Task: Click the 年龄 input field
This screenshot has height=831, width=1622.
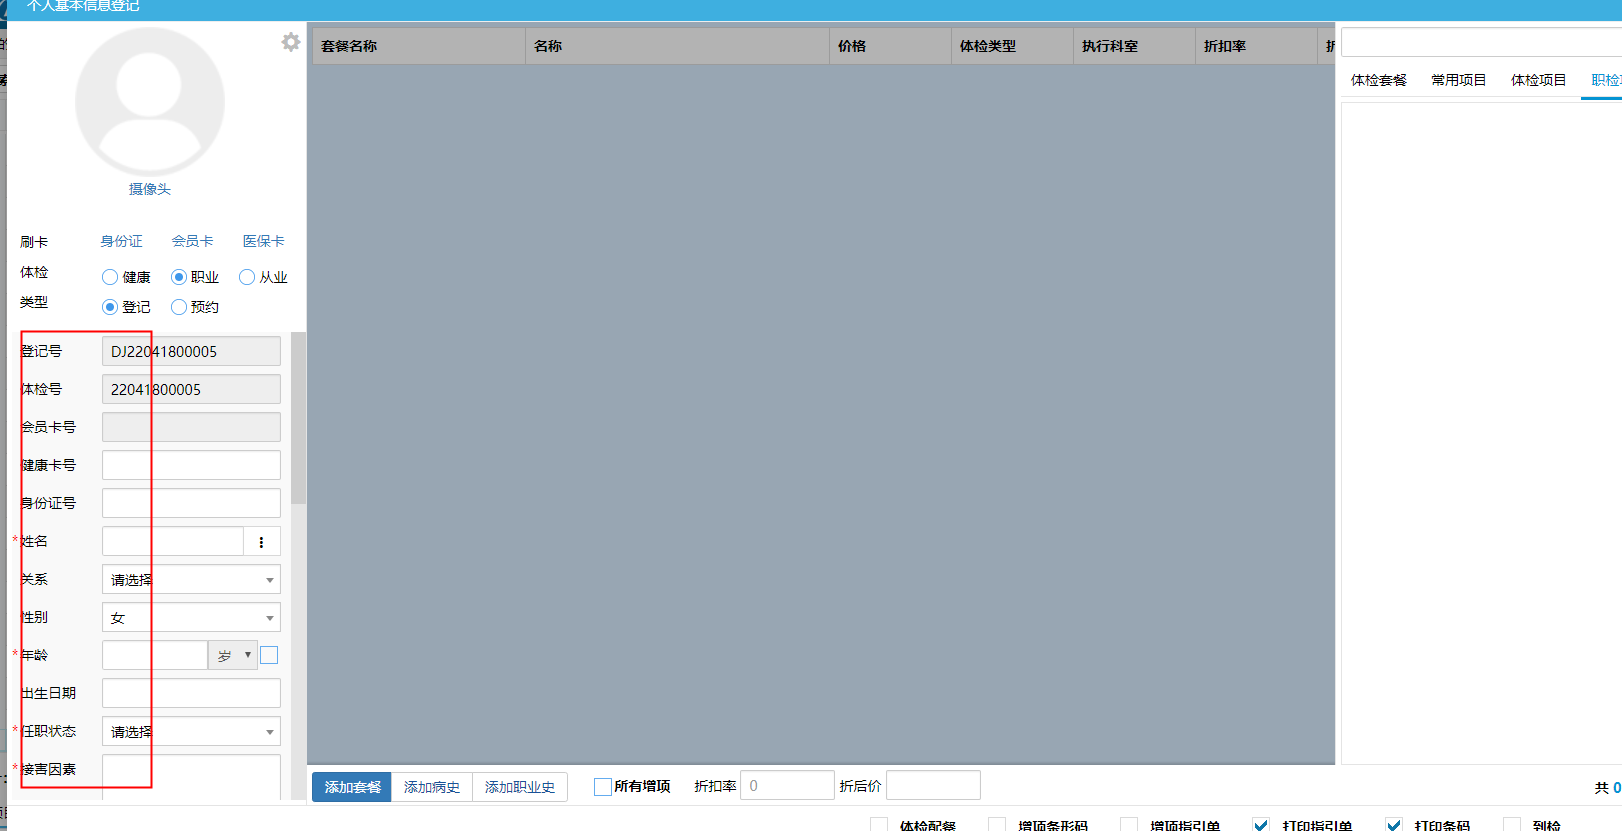Action: click(155, 655)
